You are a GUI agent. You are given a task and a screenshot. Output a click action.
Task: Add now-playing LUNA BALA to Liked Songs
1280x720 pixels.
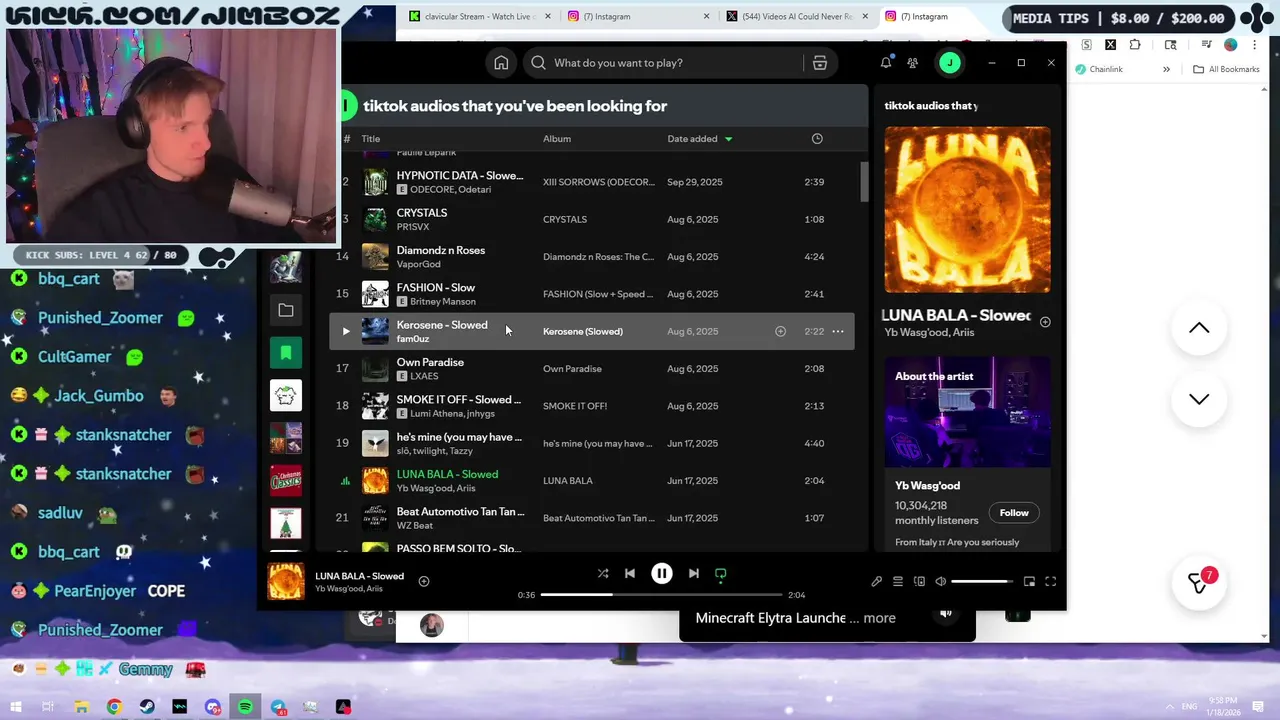coord(424,581)
